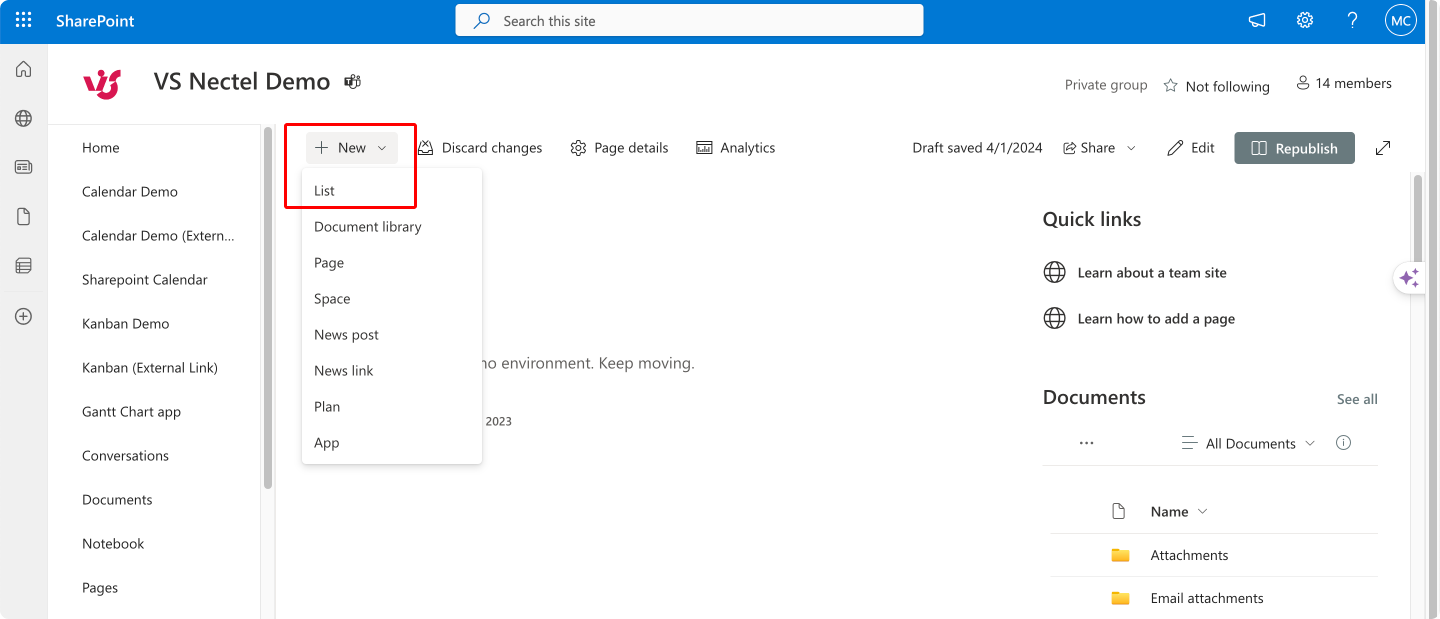
Task: Open the Documents ellipsis menu
Action: [1087, 443]
